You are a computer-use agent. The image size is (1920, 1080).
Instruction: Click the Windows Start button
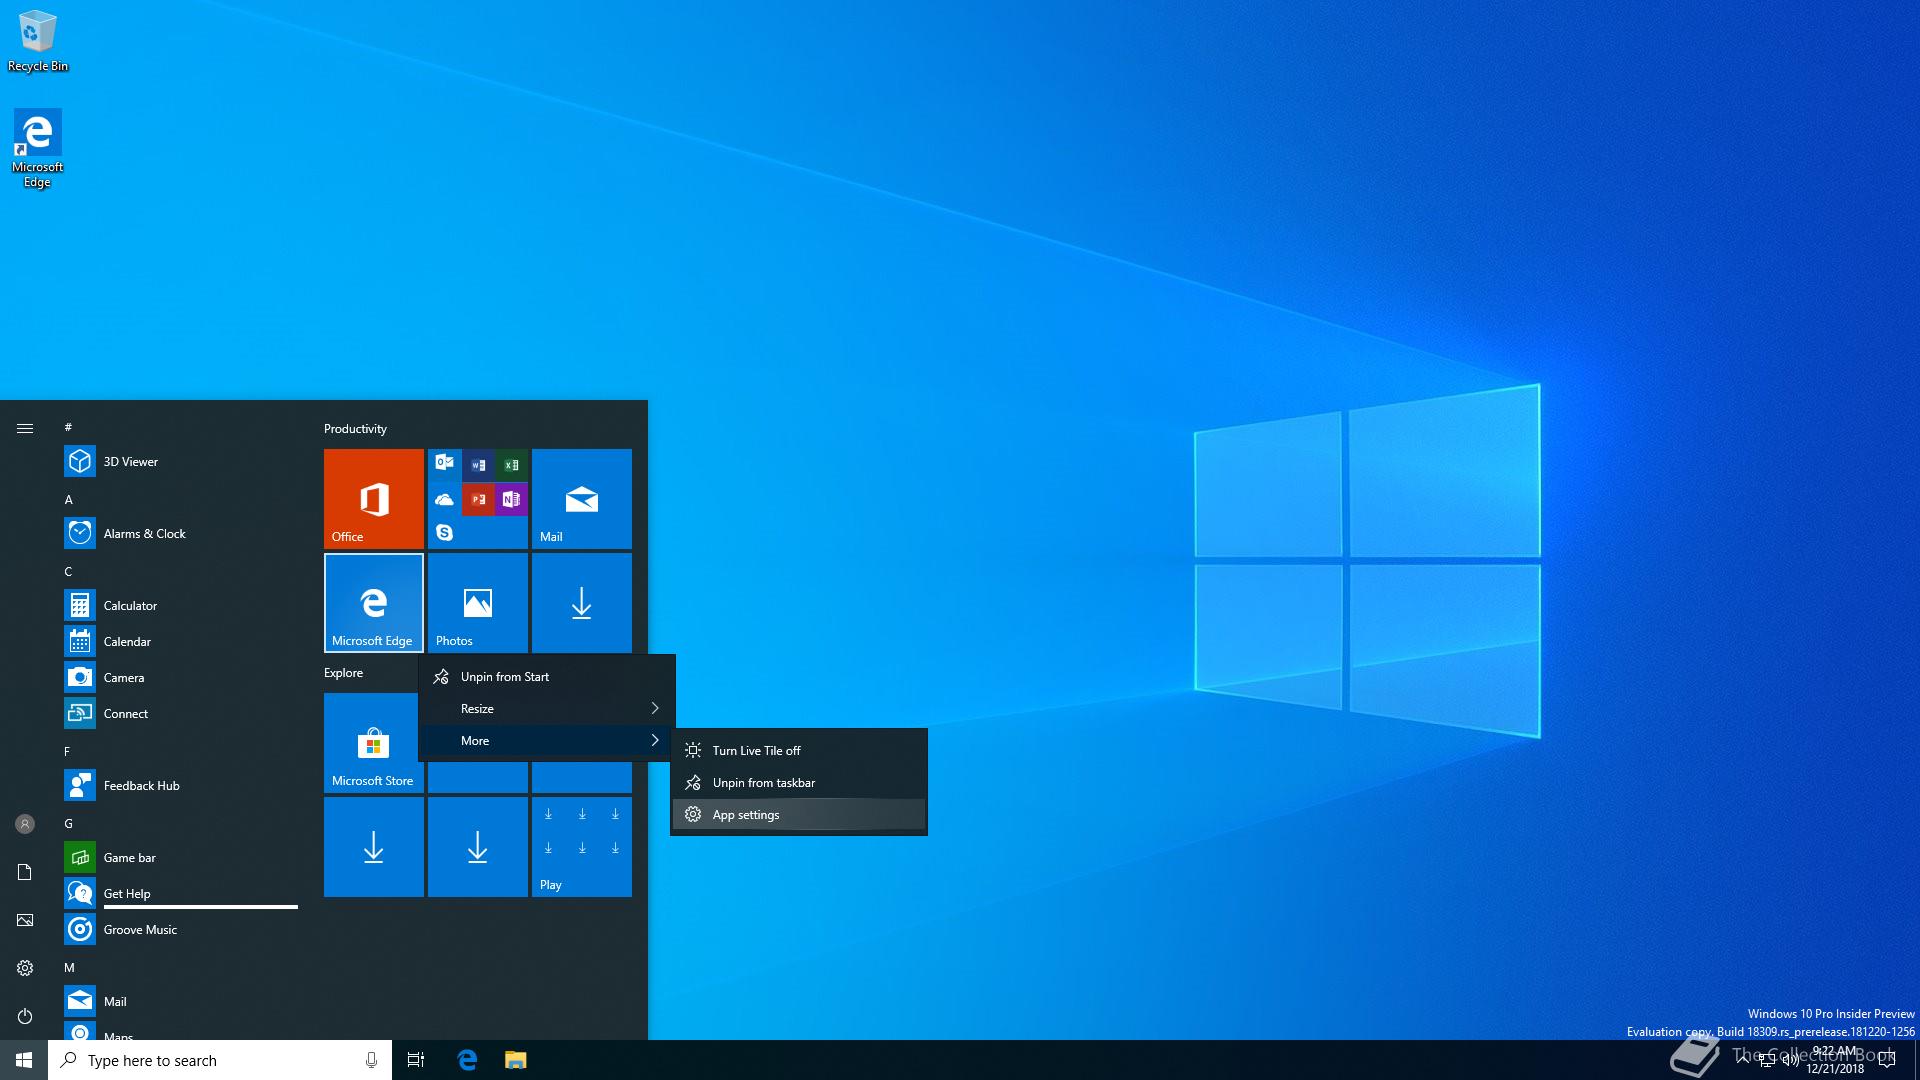pos(24,1060)
